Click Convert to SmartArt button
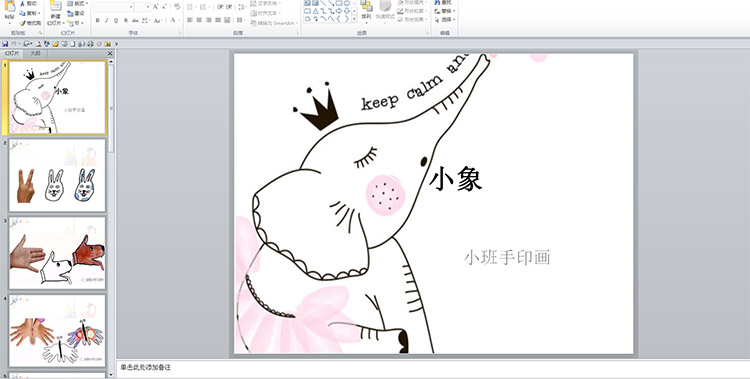 pyautogui.click(x=274, y=23)
